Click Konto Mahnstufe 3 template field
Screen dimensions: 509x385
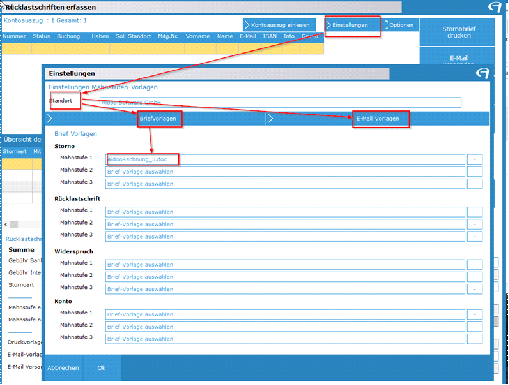285,339
